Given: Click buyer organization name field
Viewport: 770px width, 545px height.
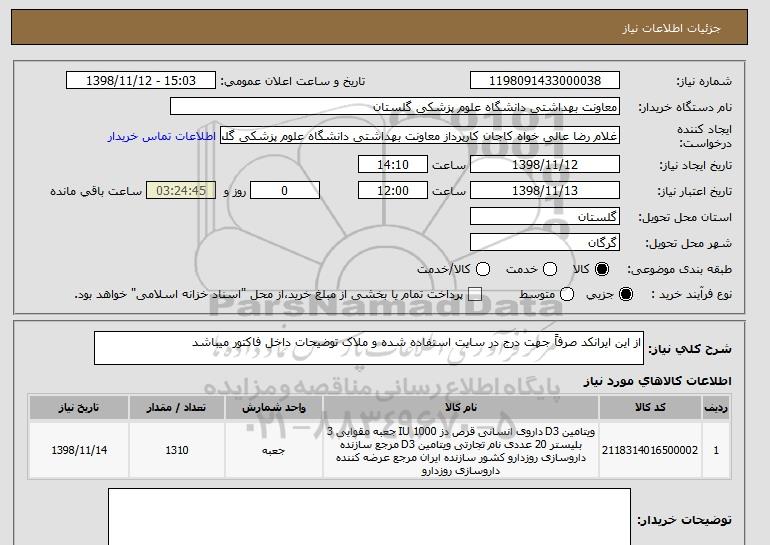Looking at the screenshot, I should click(x=395, y=107).
